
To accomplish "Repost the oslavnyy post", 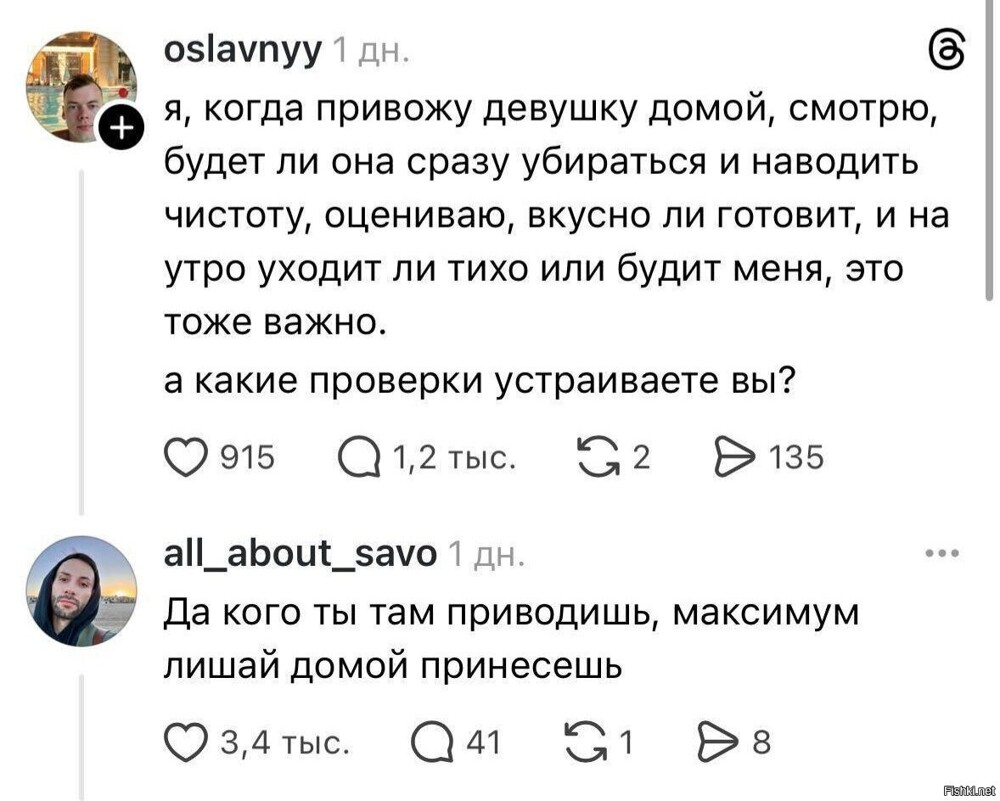I will pyautogui.click(x=598, y=457).
